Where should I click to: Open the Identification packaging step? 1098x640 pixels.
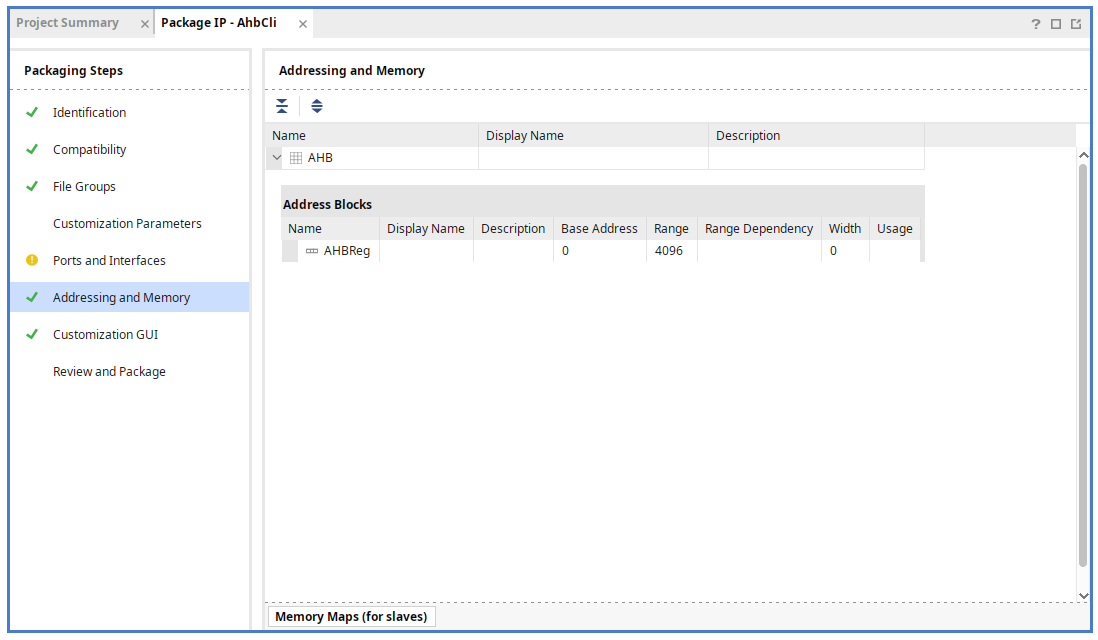click(89, 113)
